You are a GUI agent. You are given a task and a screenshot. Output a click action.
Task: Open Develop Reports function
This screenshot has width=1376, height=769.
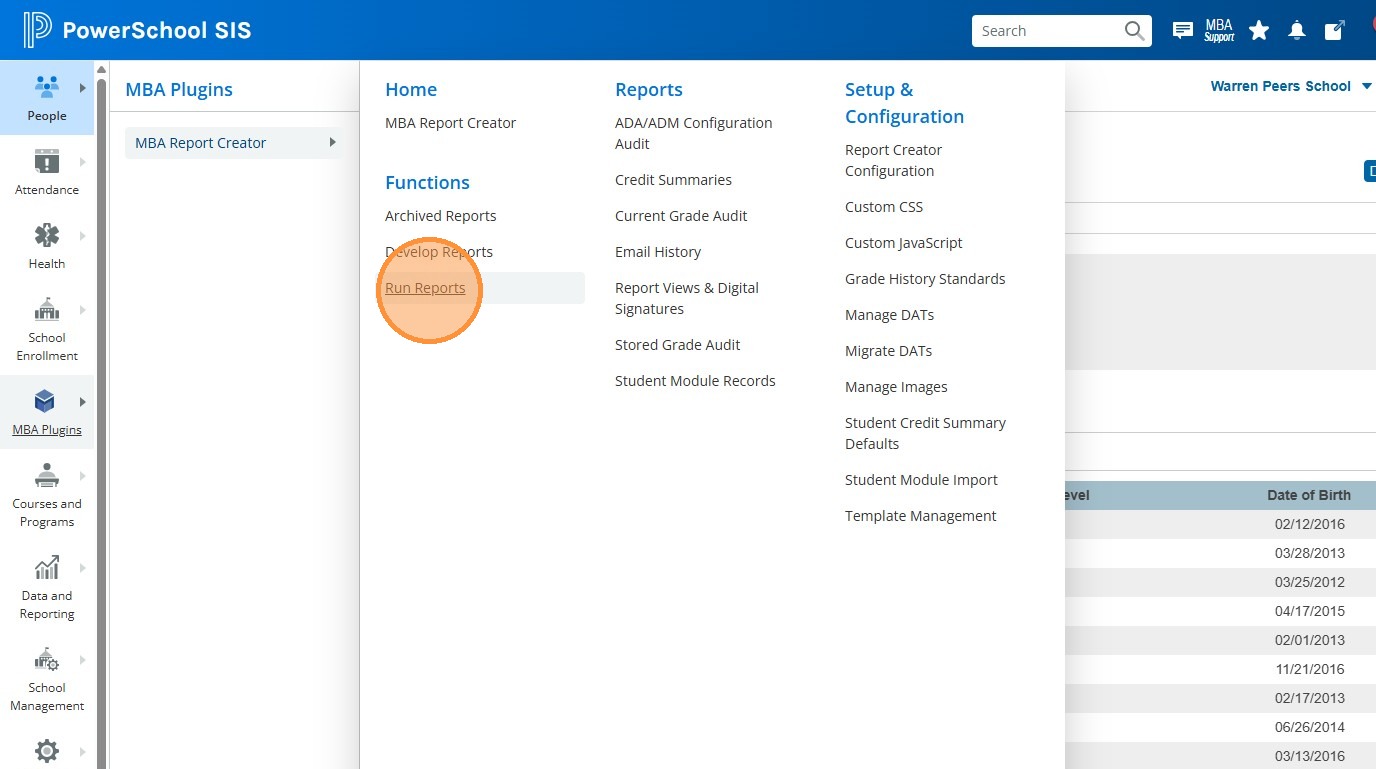[439, 252]
